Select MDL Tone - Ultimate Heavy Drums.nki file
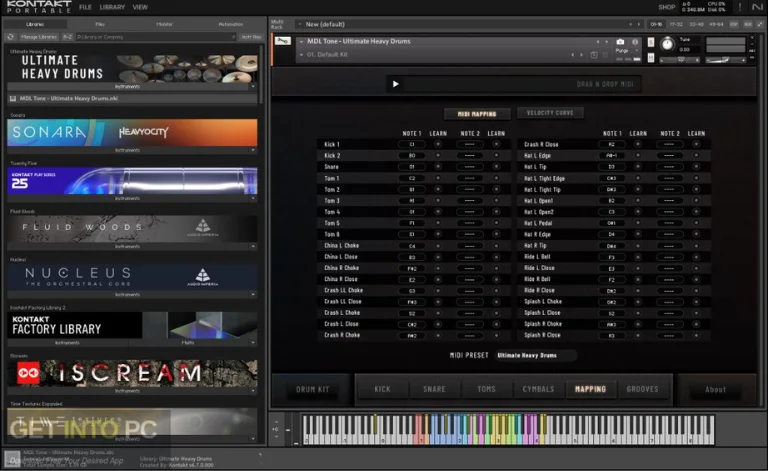This screenshot has width=768, height=471. pos(132,98)
